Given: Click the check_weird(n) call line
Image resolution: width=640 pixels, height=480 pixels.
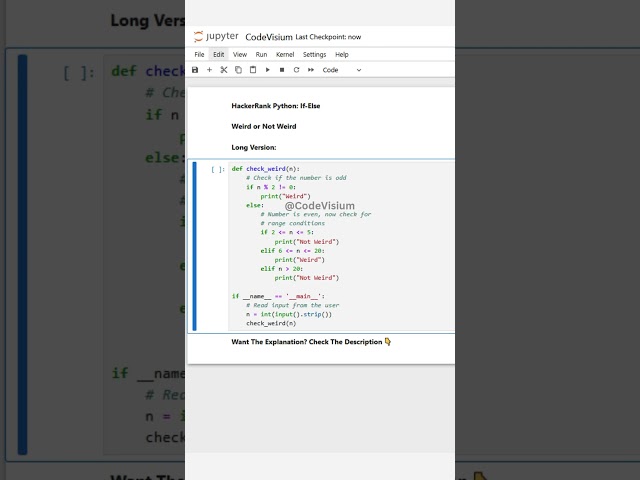Looking at the screenshot, I should (x=271, y=323).
